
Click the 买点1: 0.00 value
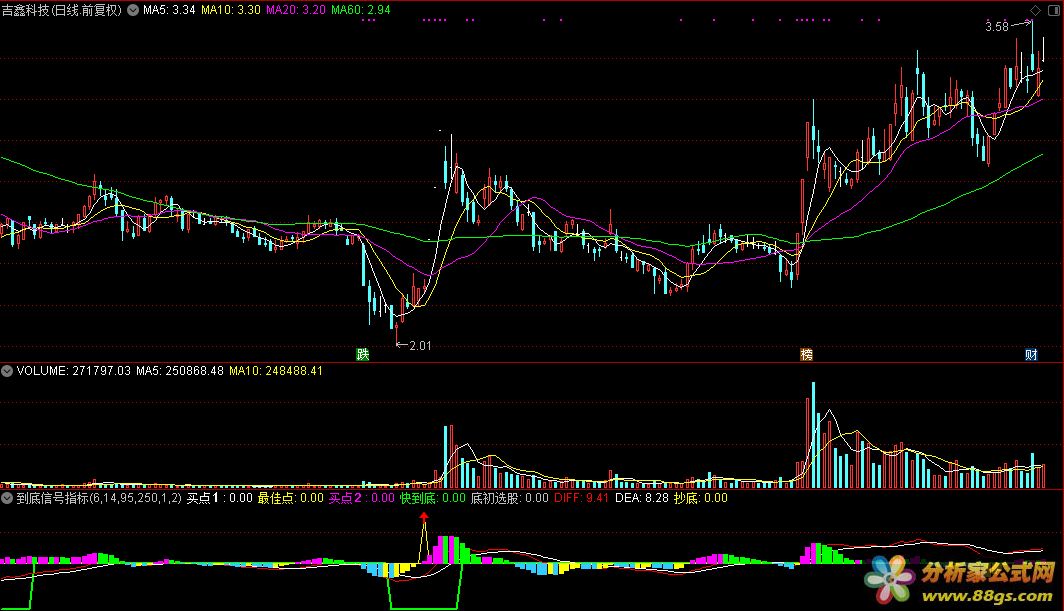[x=220, y=498]
